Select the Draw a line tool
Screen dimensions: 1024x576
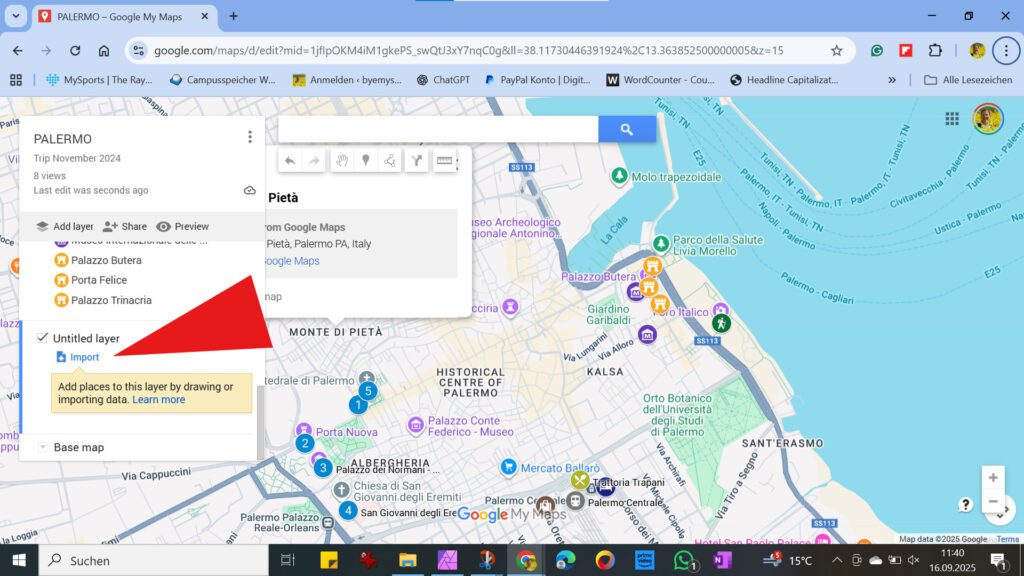coord(392,160)
